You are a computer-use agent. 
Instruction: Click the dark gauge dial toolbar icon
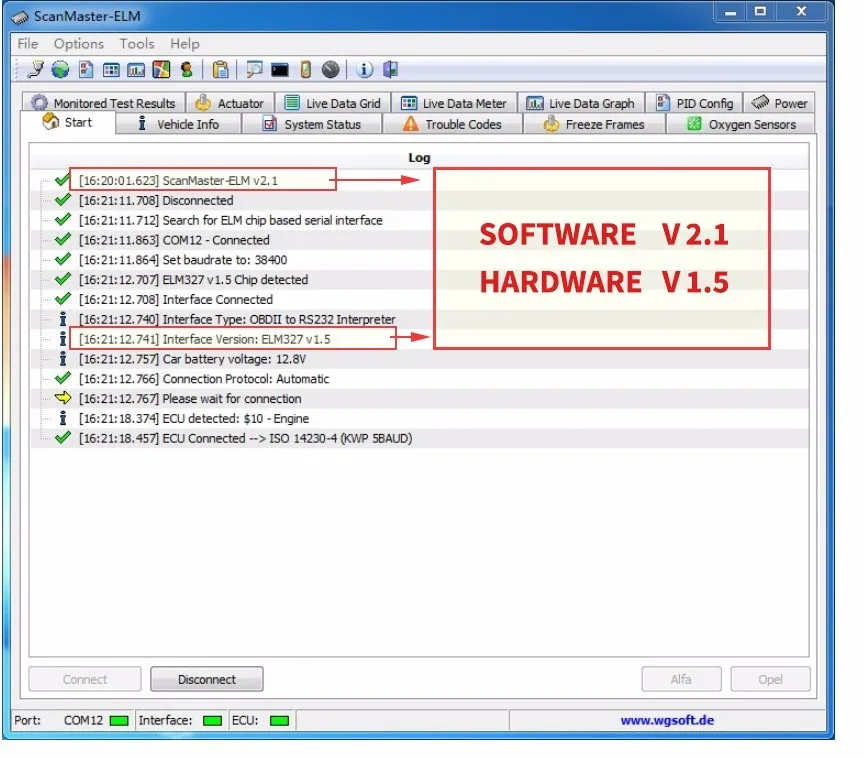coord(331,70)
